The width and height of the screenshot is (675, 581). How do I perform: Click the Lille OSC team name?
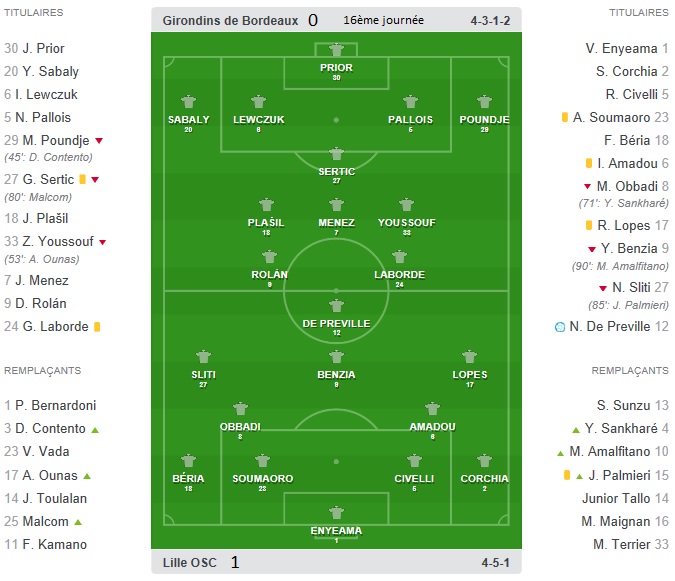tap(189, 562)
